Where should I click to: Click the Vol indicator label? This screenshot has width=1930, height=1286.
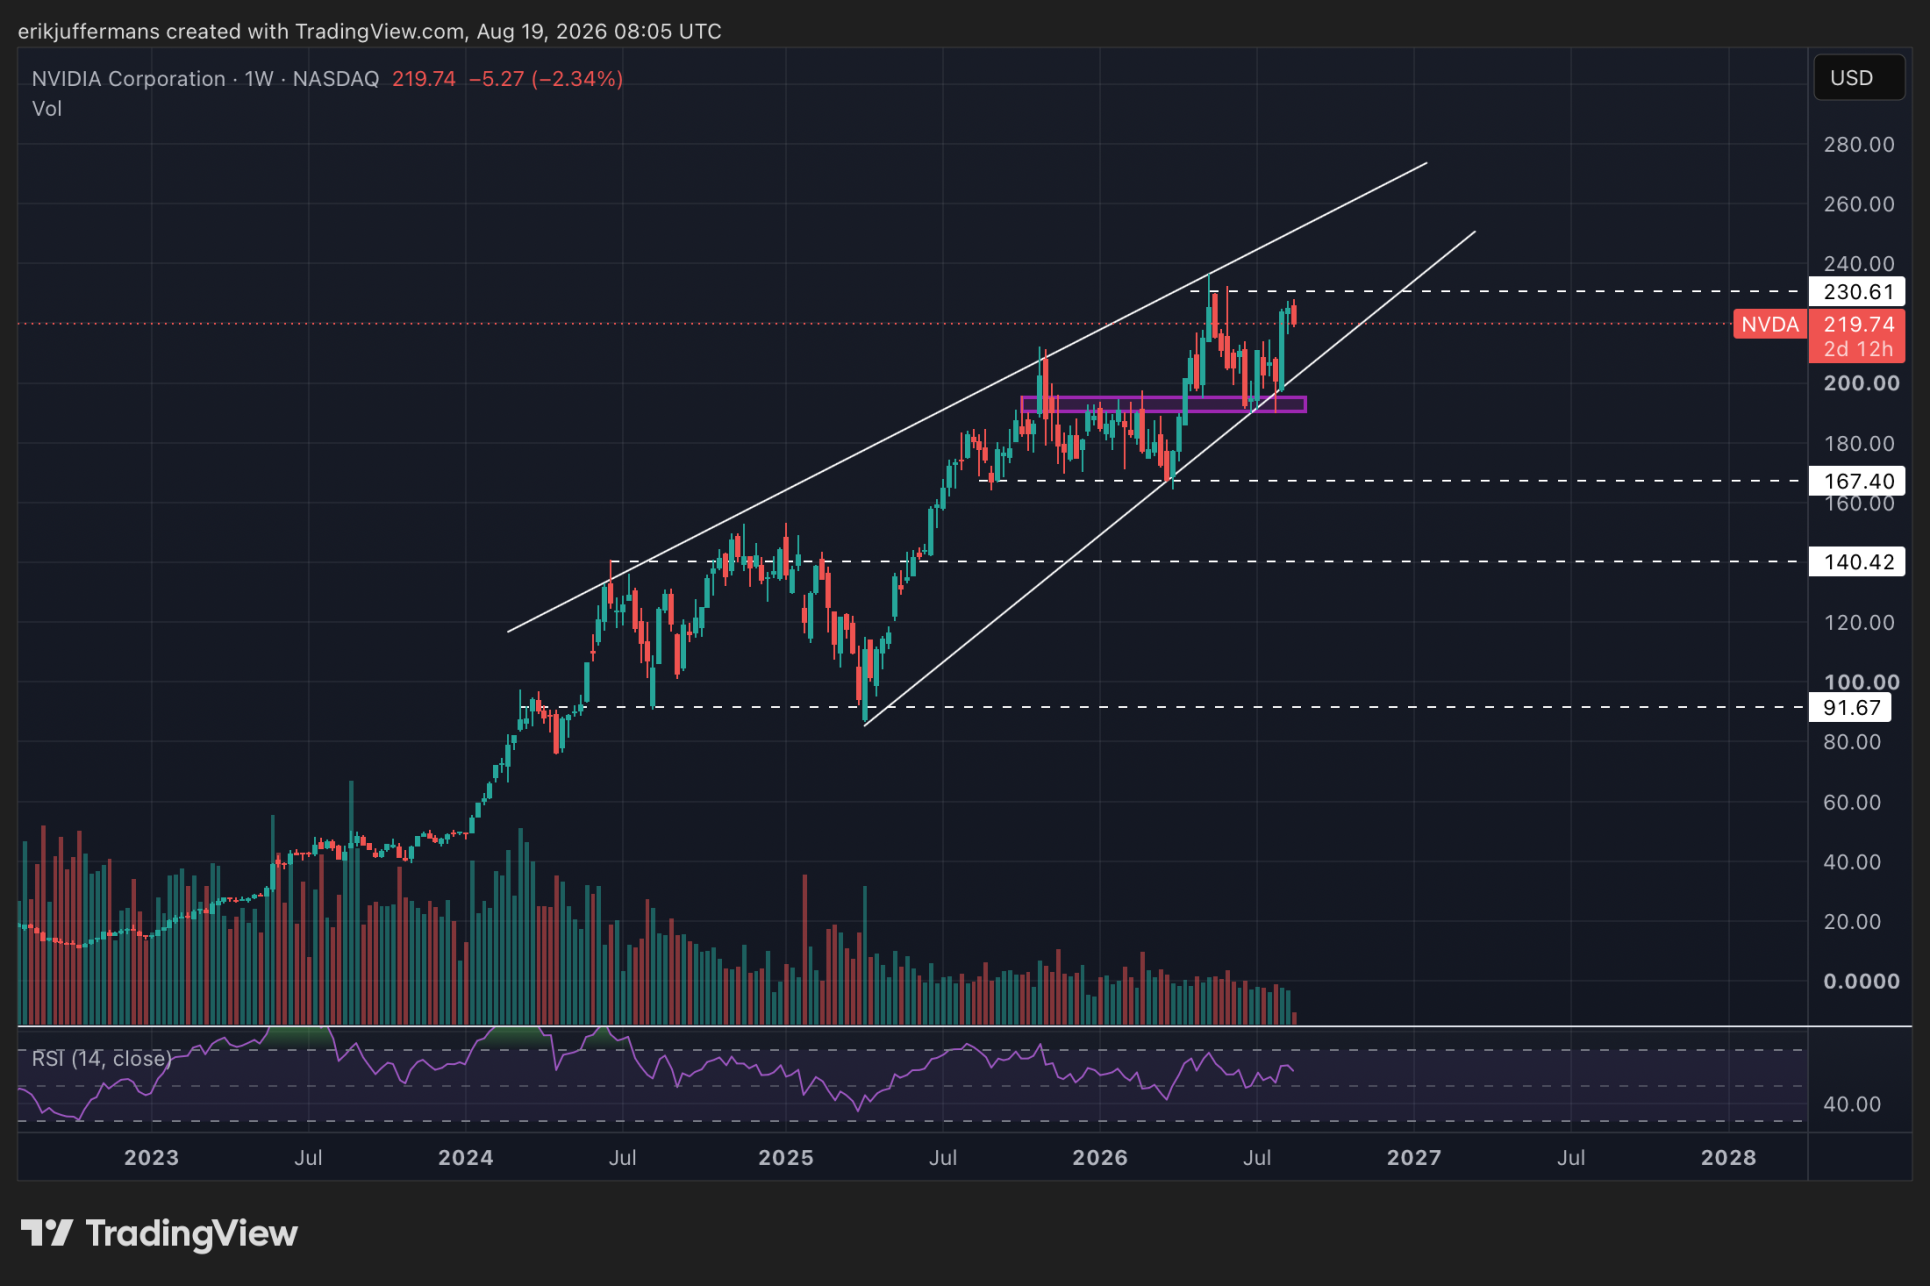(47, 109)
